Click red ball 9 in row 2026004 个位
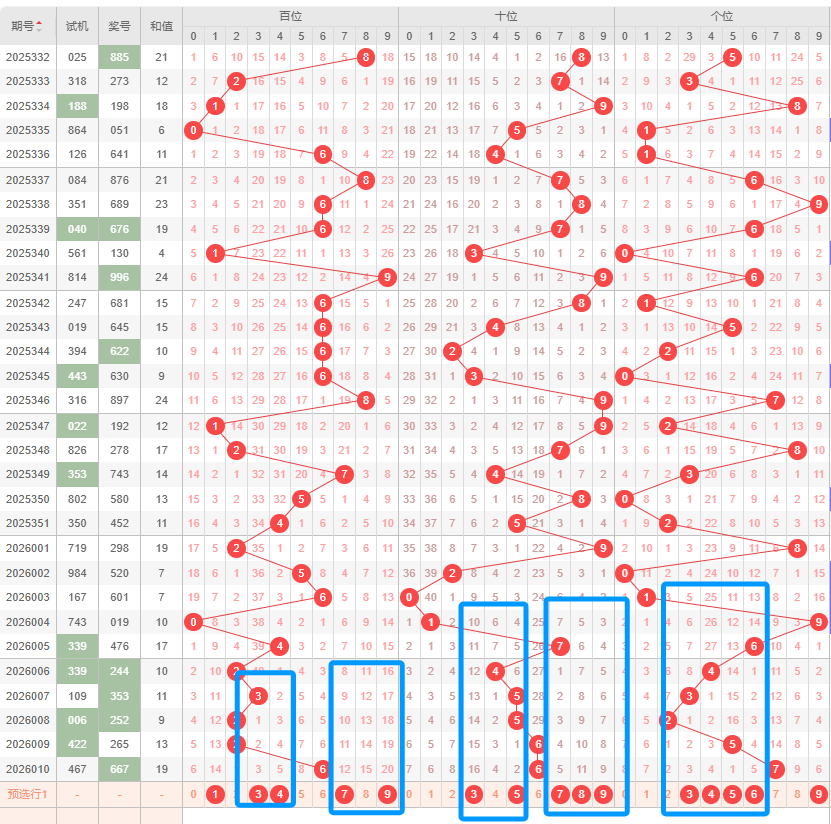The image size is (831, 824). coord(819,622)
